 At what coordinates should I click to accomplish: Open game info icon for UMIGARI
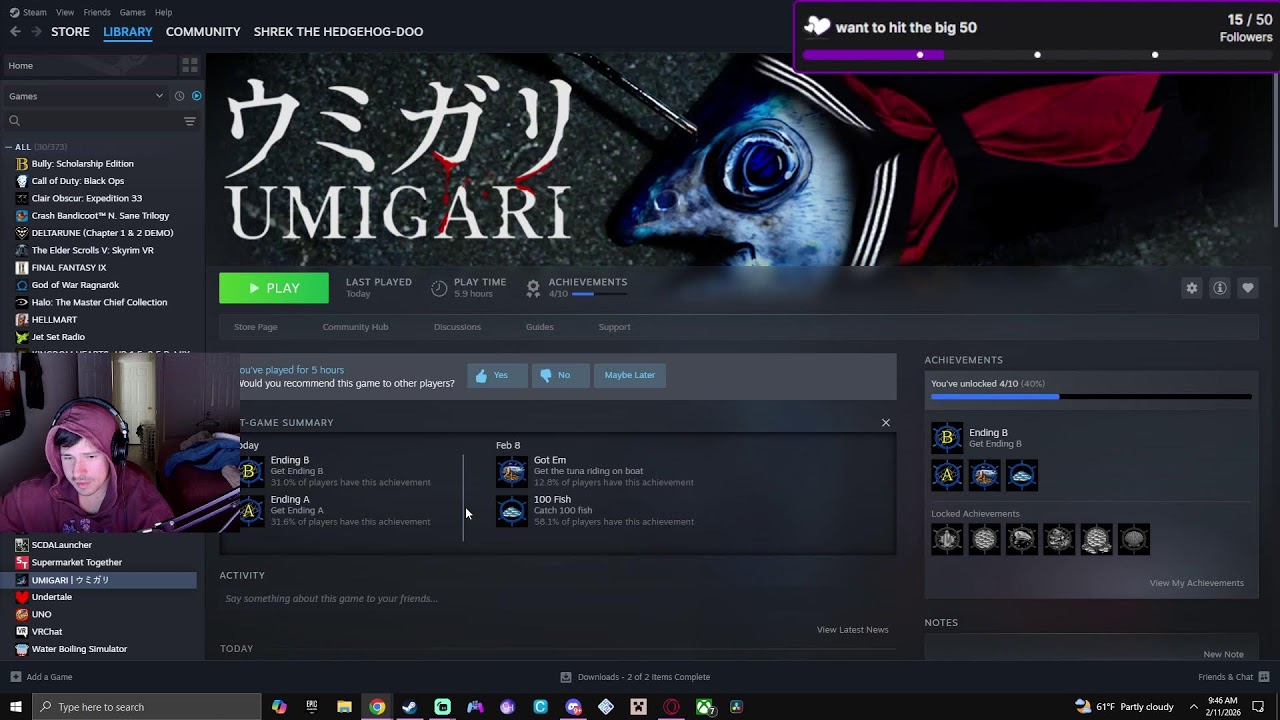1220,288
